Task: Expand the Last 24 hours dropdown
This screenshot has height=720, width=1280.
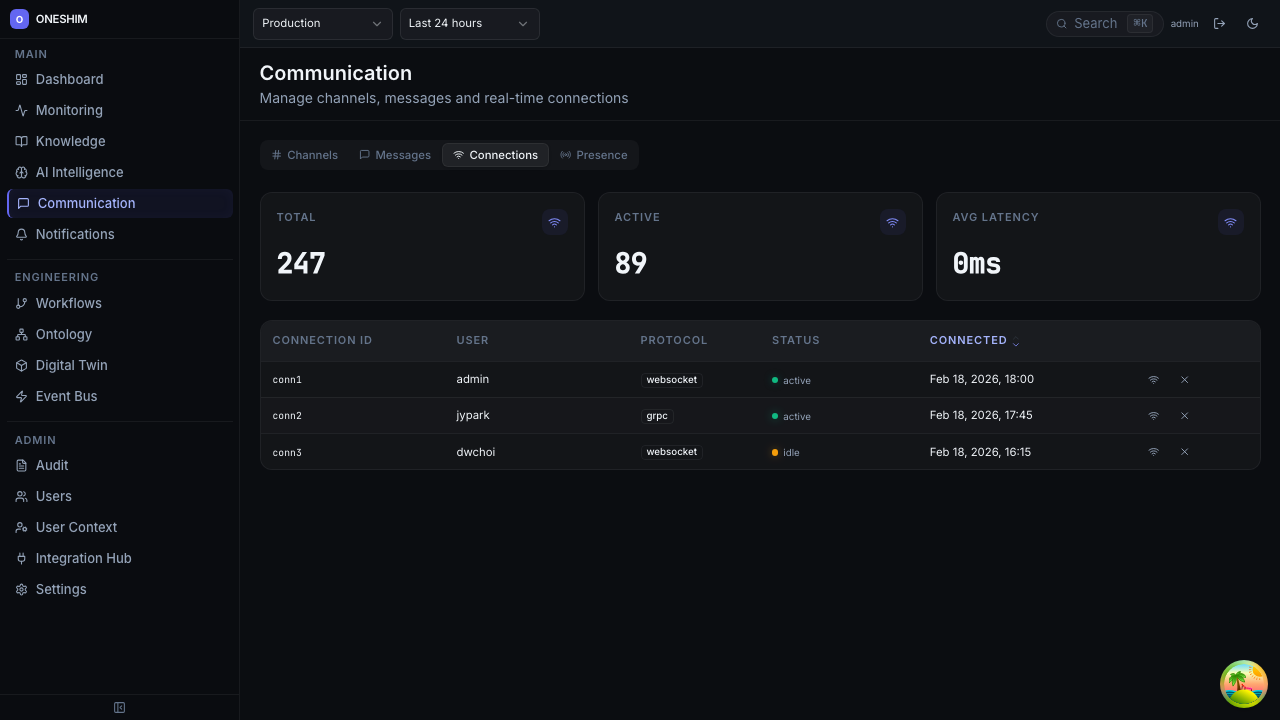Action: point(469,23)
